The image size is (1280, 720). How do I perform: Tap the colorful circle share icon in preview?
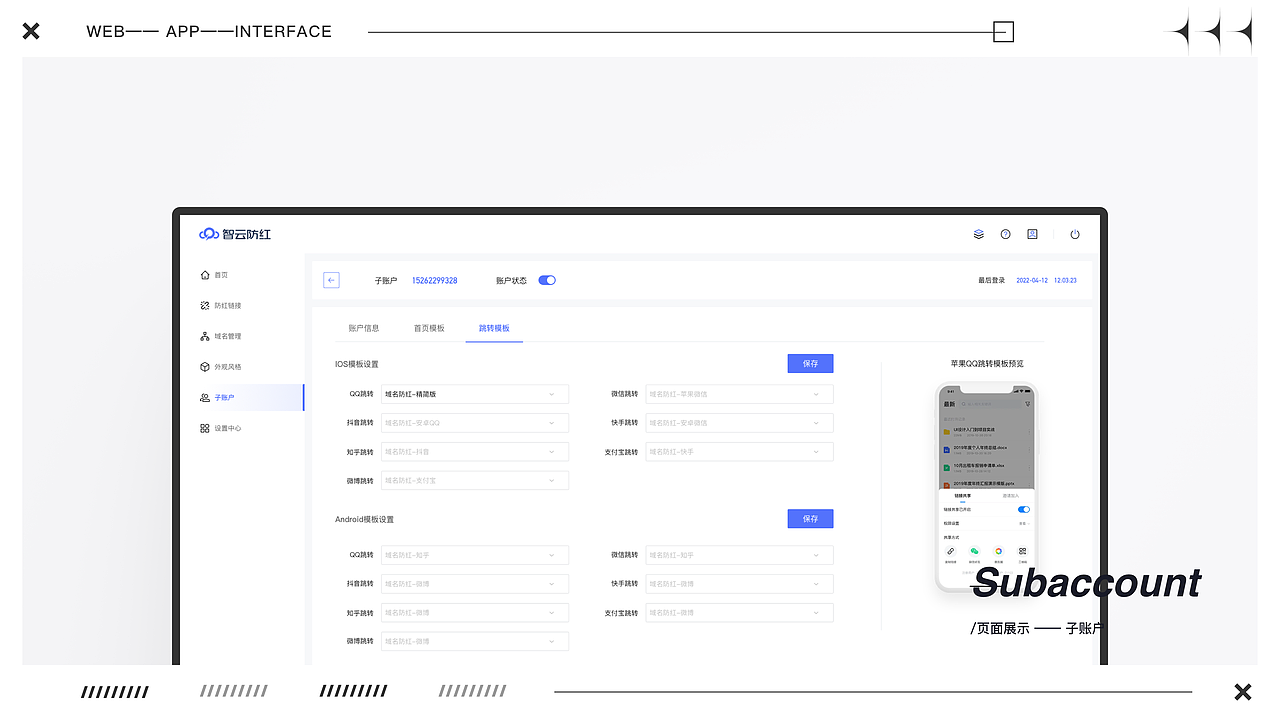coord(998,552)
